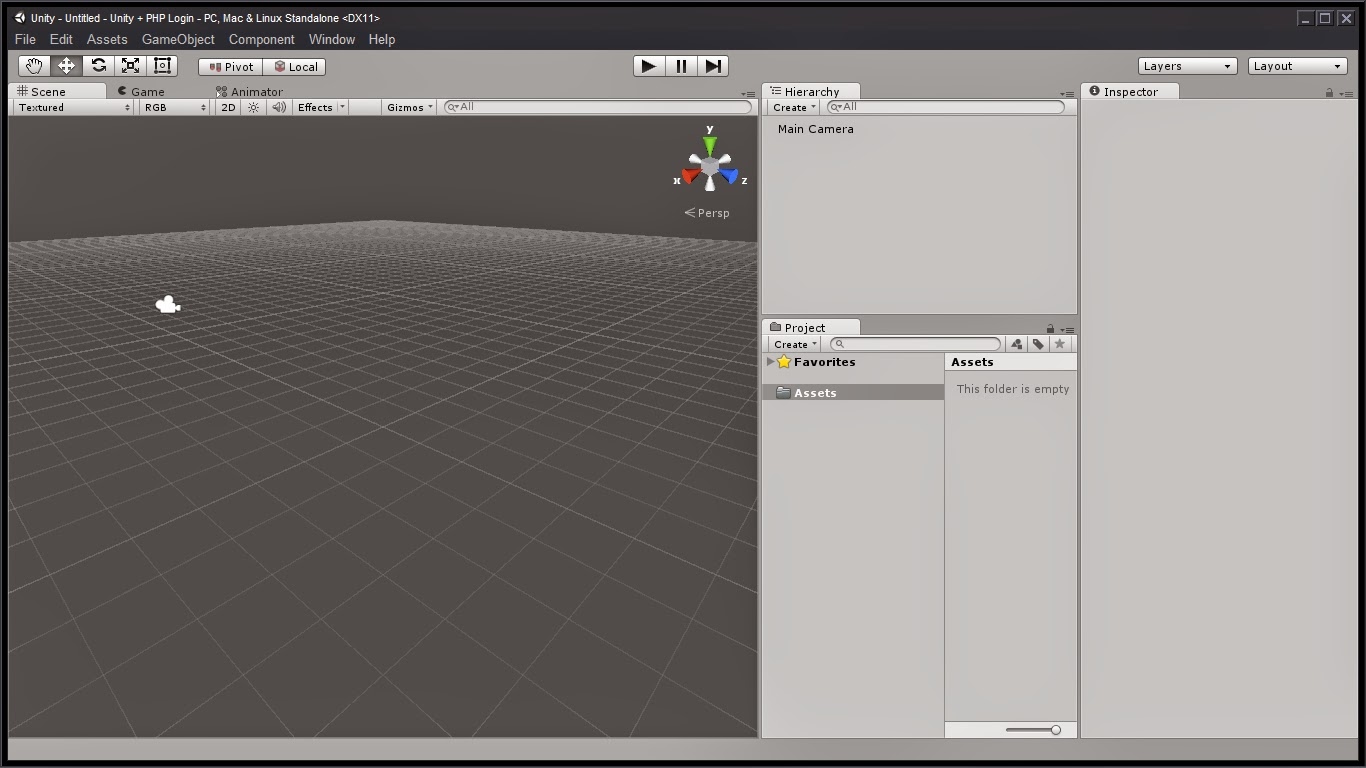Open the Layers dropdown

pyautogui.click(x=1186, y=65)
